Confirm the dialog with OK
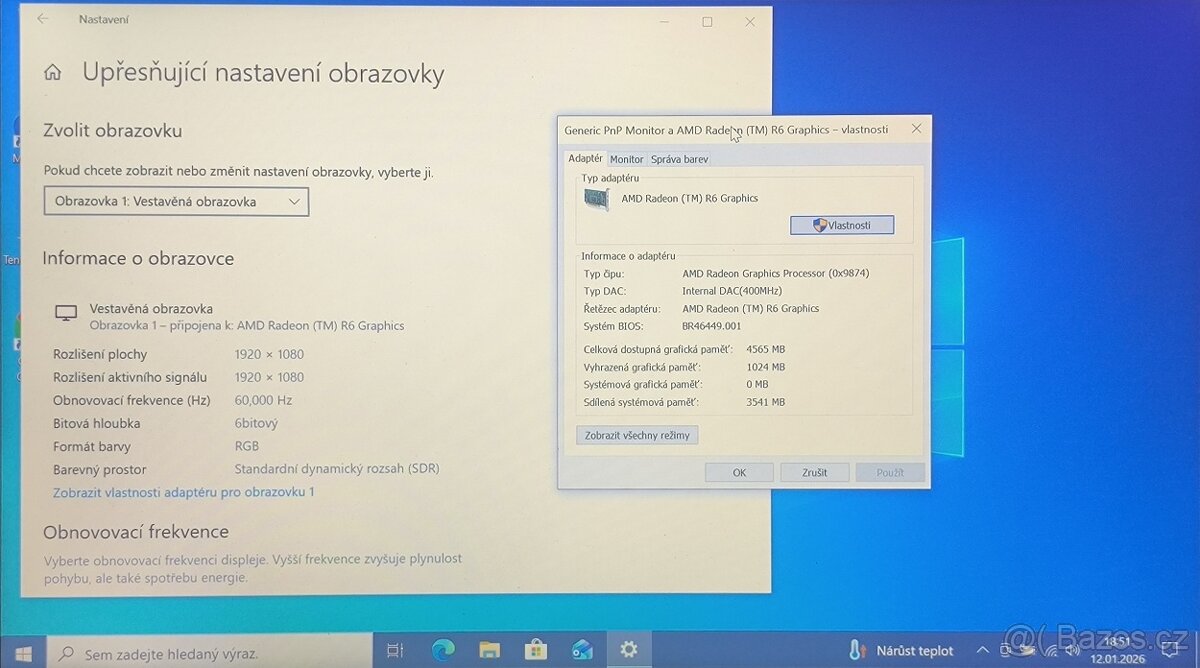The height and width of the screenshot is (668, 1200). click(739, 473)
